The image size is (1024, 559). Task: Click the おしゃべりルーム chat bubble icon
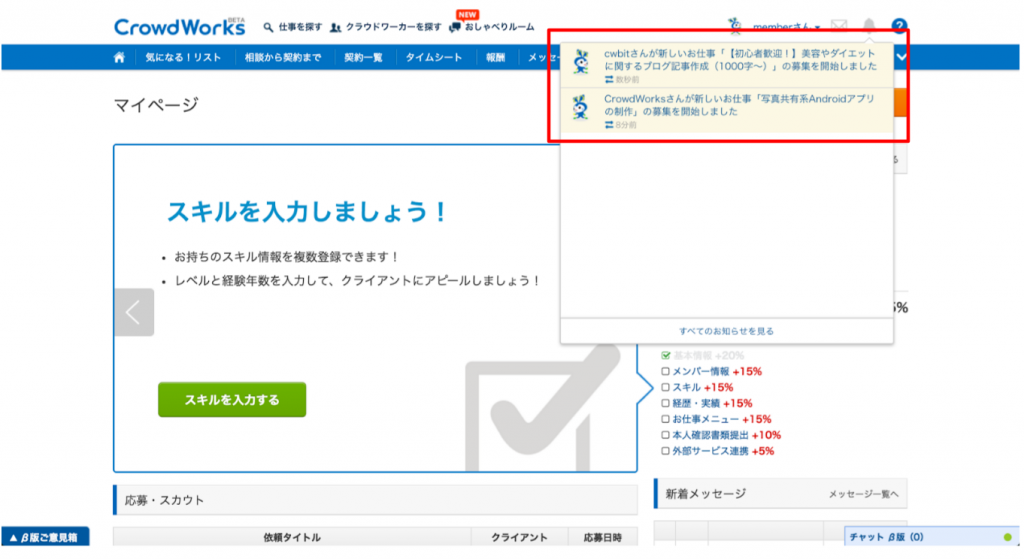(456, 27)
